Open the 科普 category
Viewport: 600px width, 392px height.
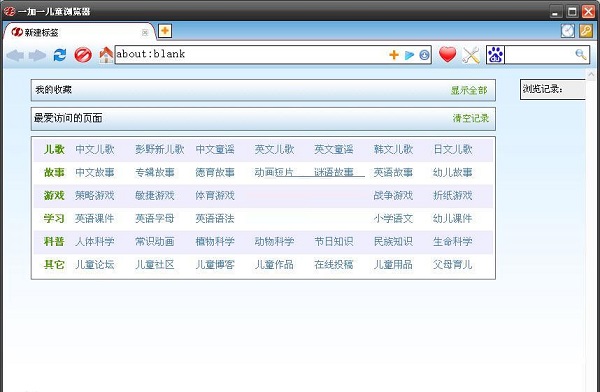click(x=54, y=241)
